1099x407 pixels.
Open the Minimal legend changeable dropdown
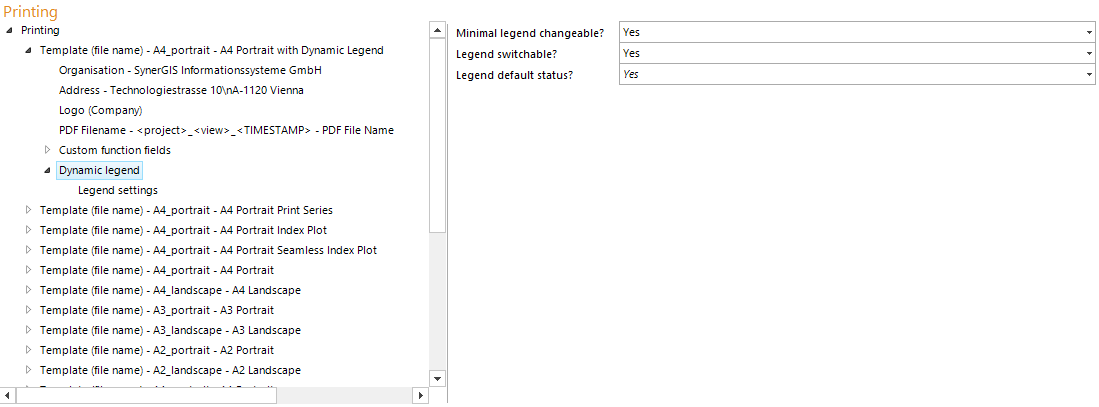pyautogui.click(x=1089, y=33)
